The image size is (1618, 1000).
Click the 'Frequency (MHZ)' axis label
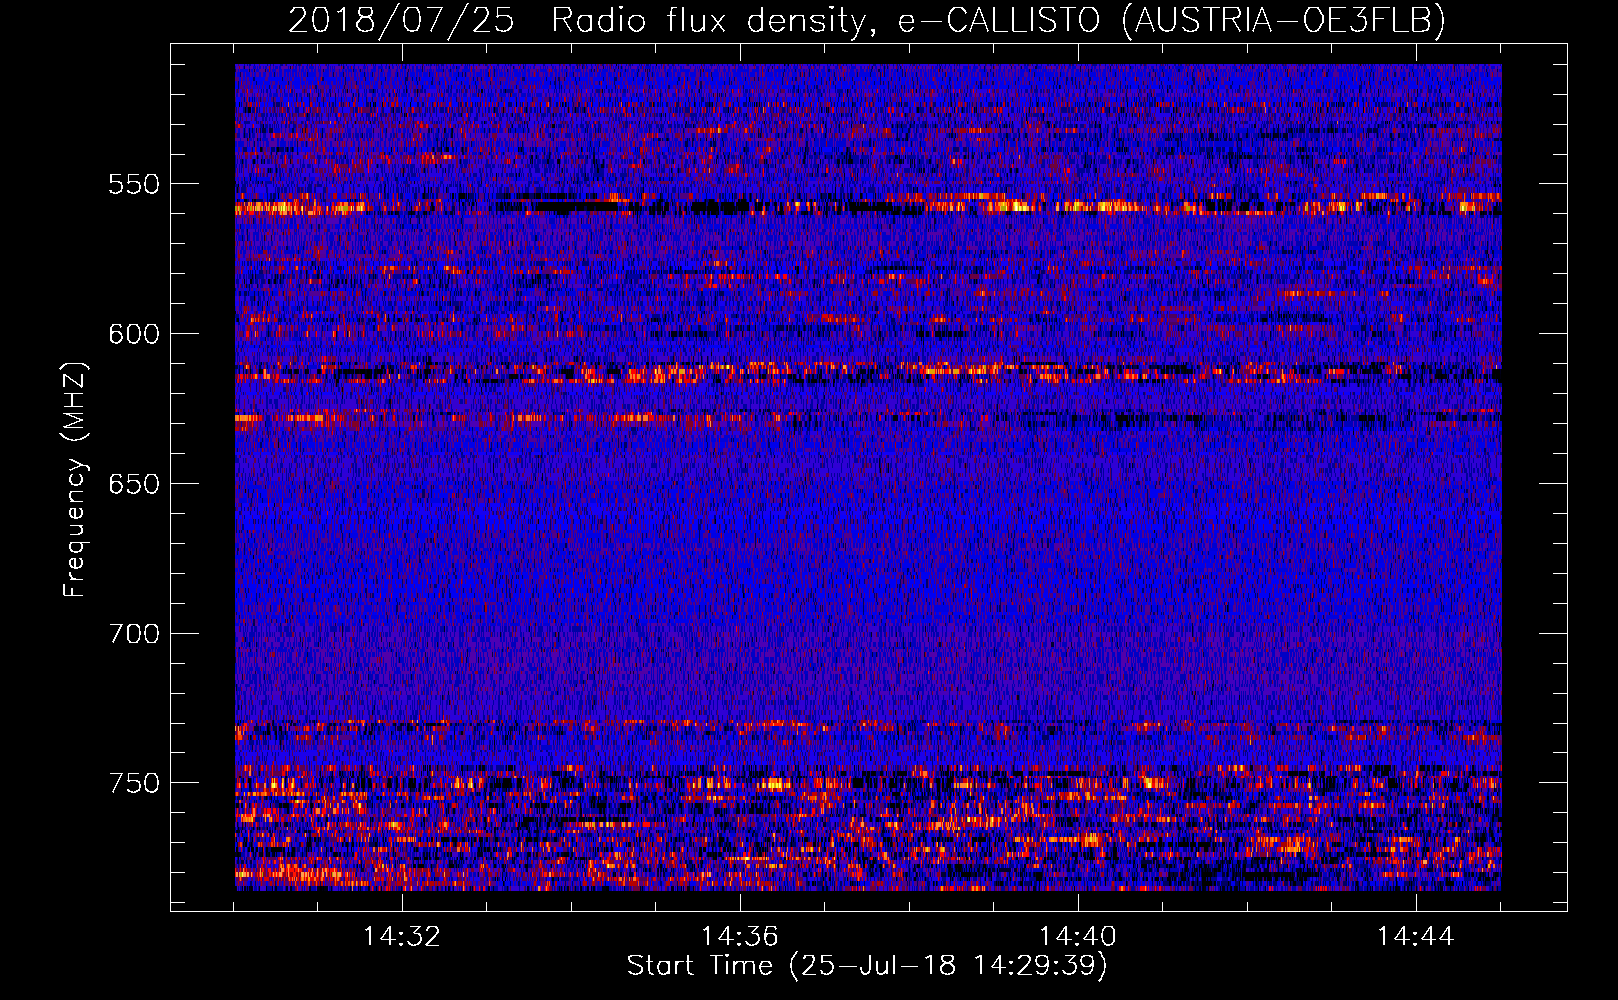75,479
